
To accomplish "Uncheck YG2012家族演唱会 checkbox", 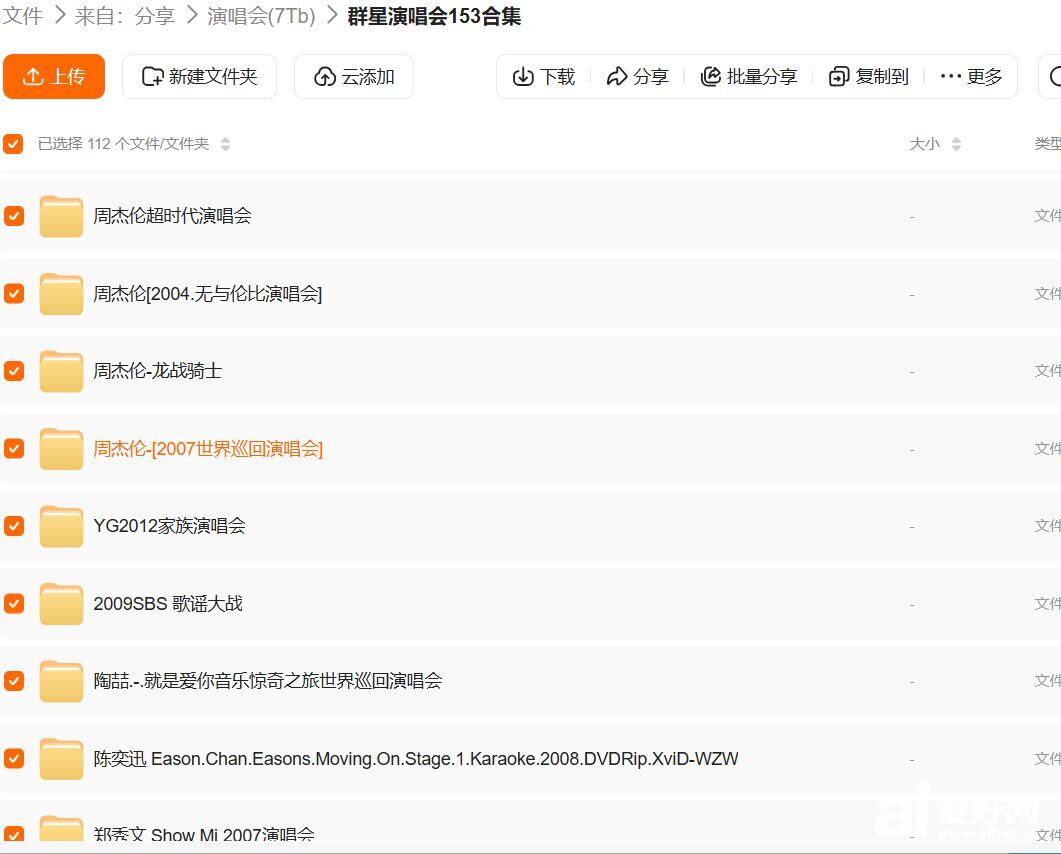I will [14, 526].
